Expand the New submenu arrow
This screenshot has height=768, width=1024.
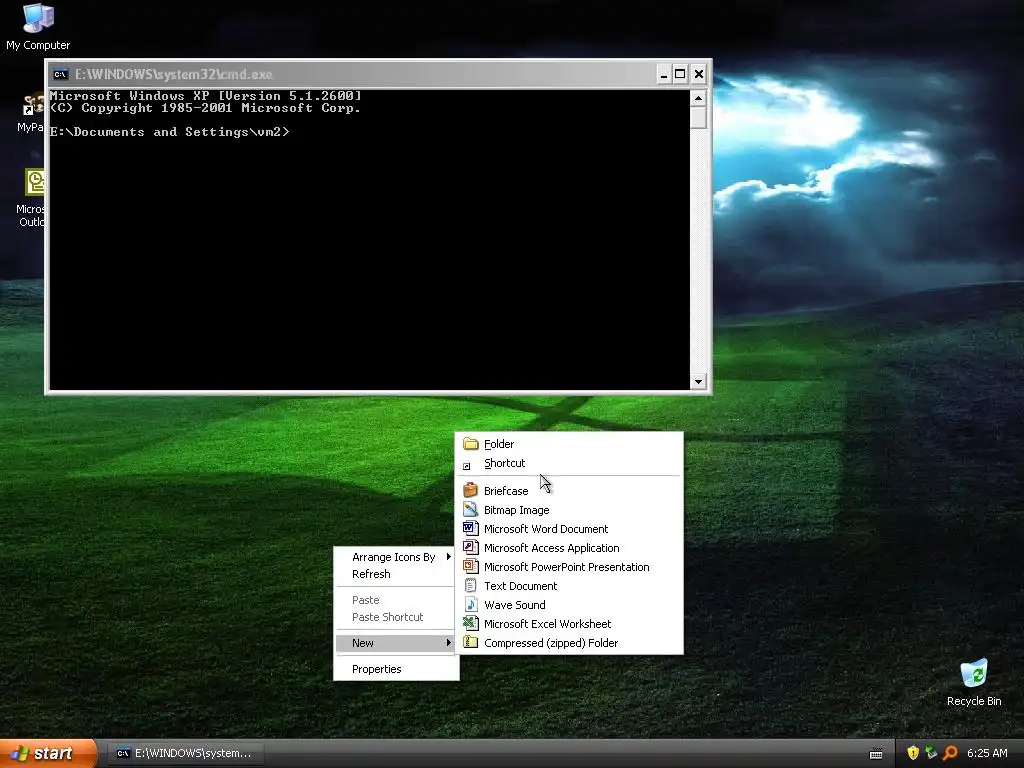coord(449,643)
